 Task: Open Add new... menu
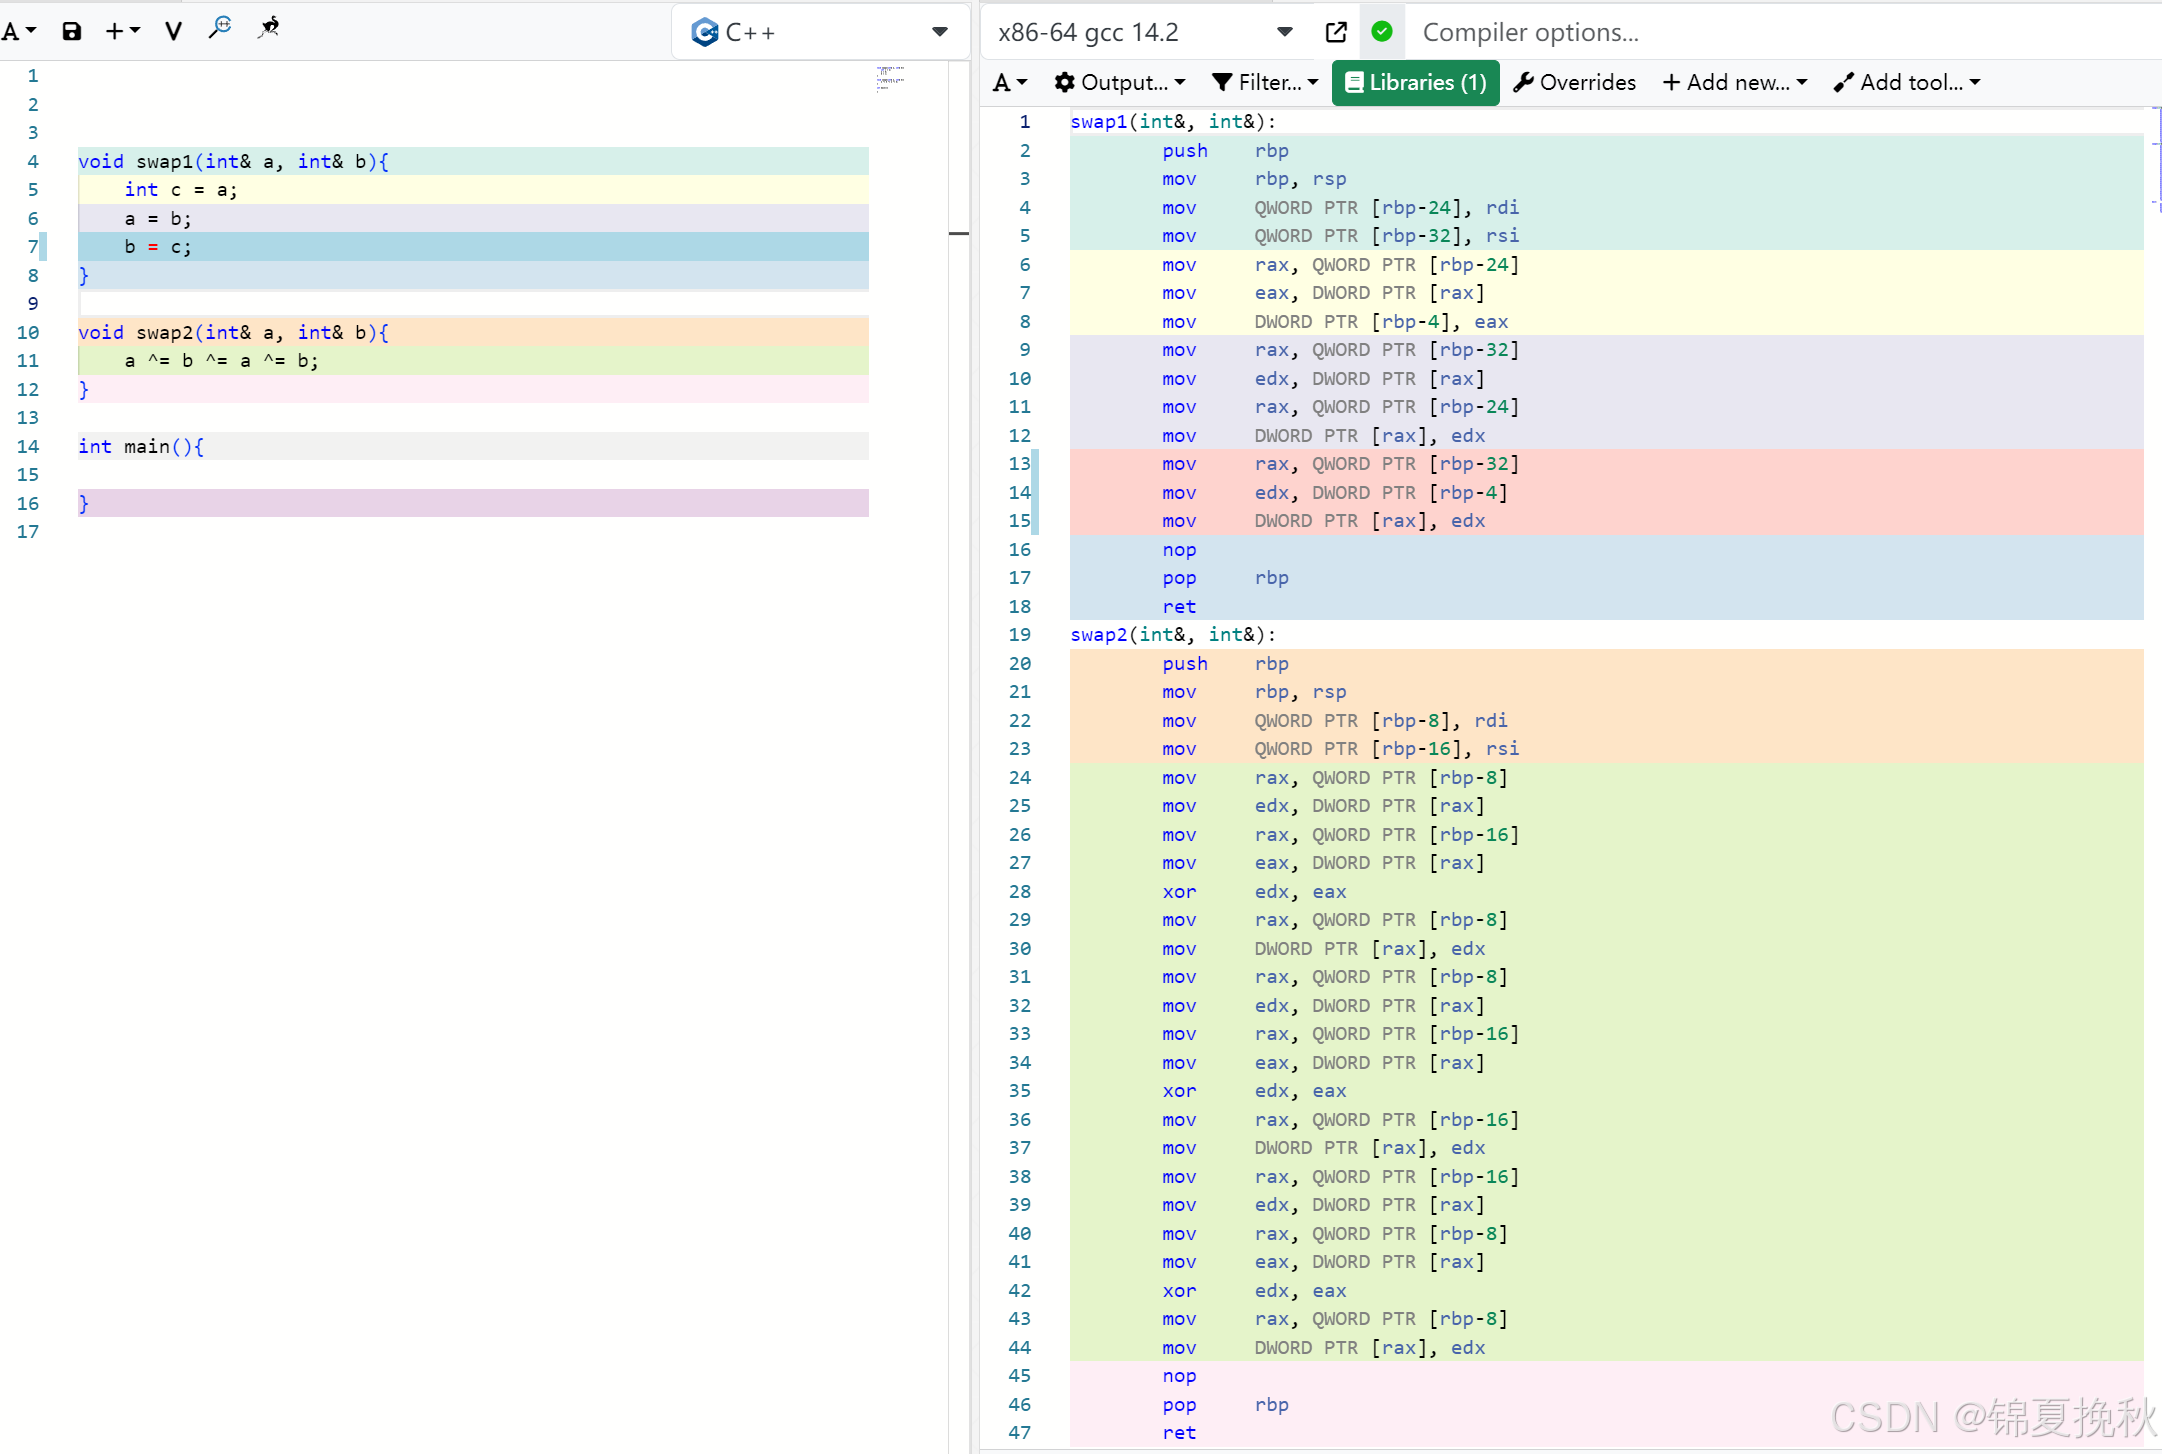[x=1735, y=82]
